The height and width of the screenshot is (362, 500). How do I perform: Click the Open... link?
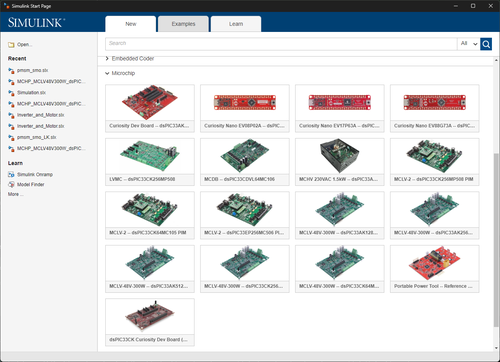[x=24, y=45]
